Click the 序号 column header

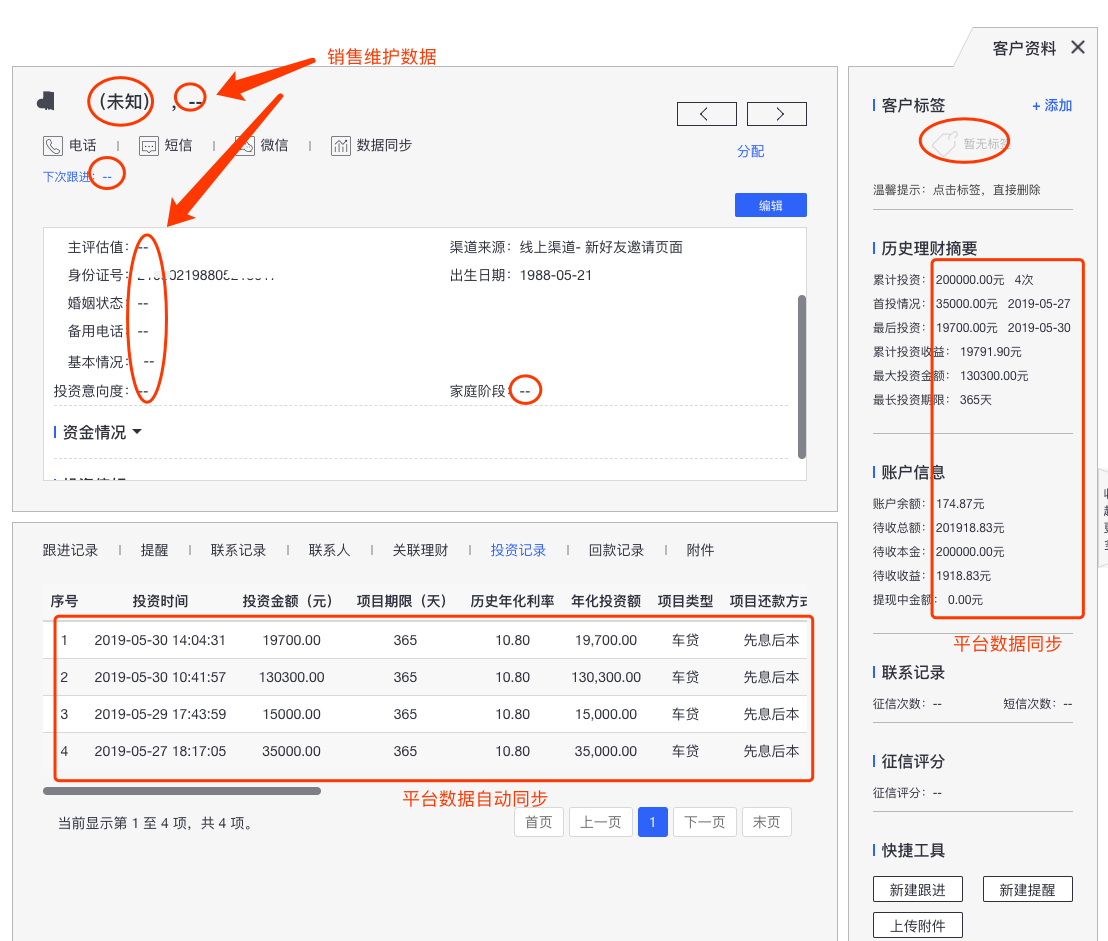coord(64,601)
